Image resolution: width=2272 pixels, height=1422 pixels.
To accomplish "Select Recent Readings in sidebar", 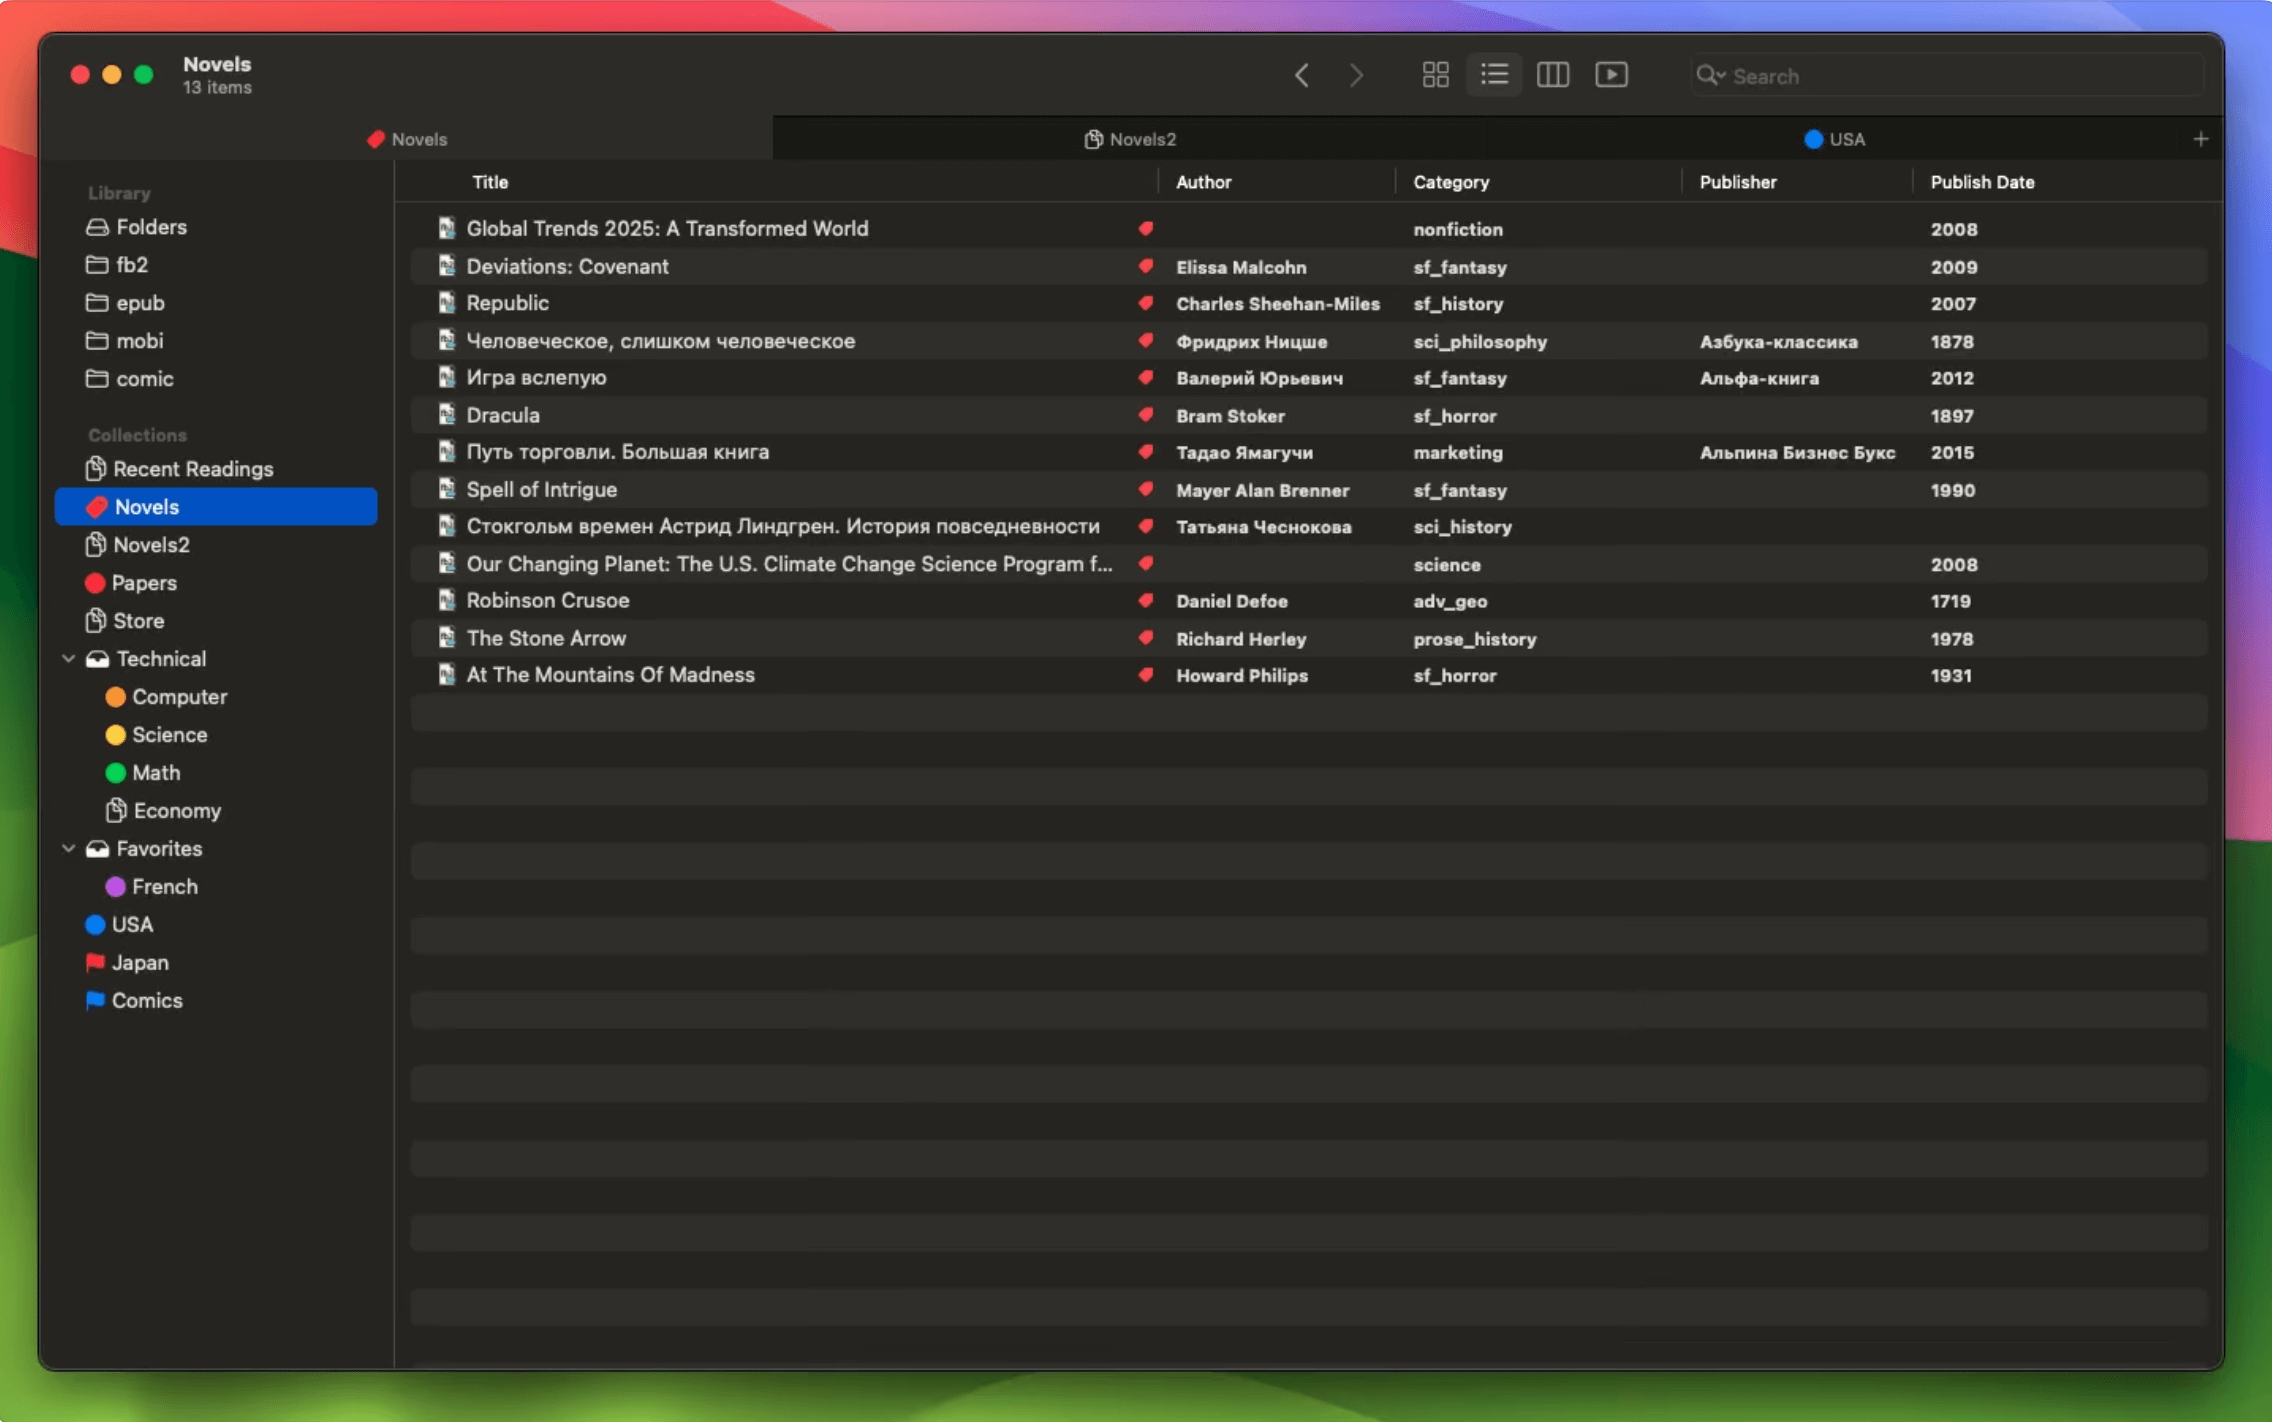I will 193,469.
